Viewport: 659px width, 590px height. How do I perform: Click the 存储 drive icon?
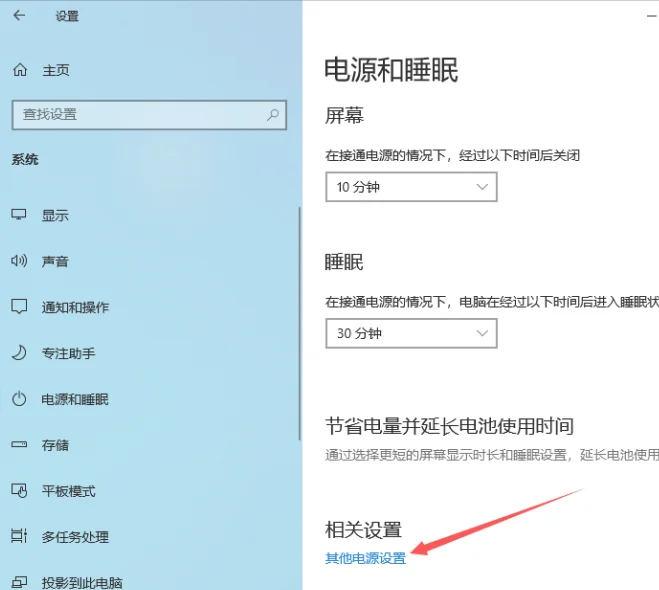click(19, 445)
